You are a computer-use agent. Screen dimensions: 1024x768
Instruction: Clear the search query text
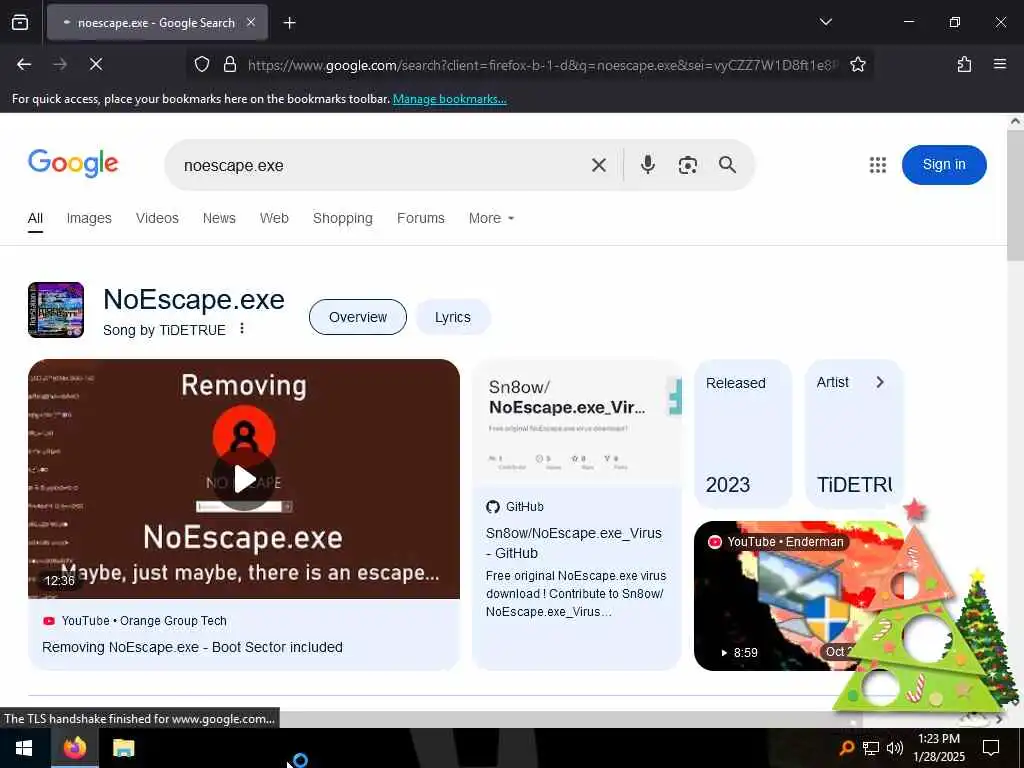coord(598,165)
